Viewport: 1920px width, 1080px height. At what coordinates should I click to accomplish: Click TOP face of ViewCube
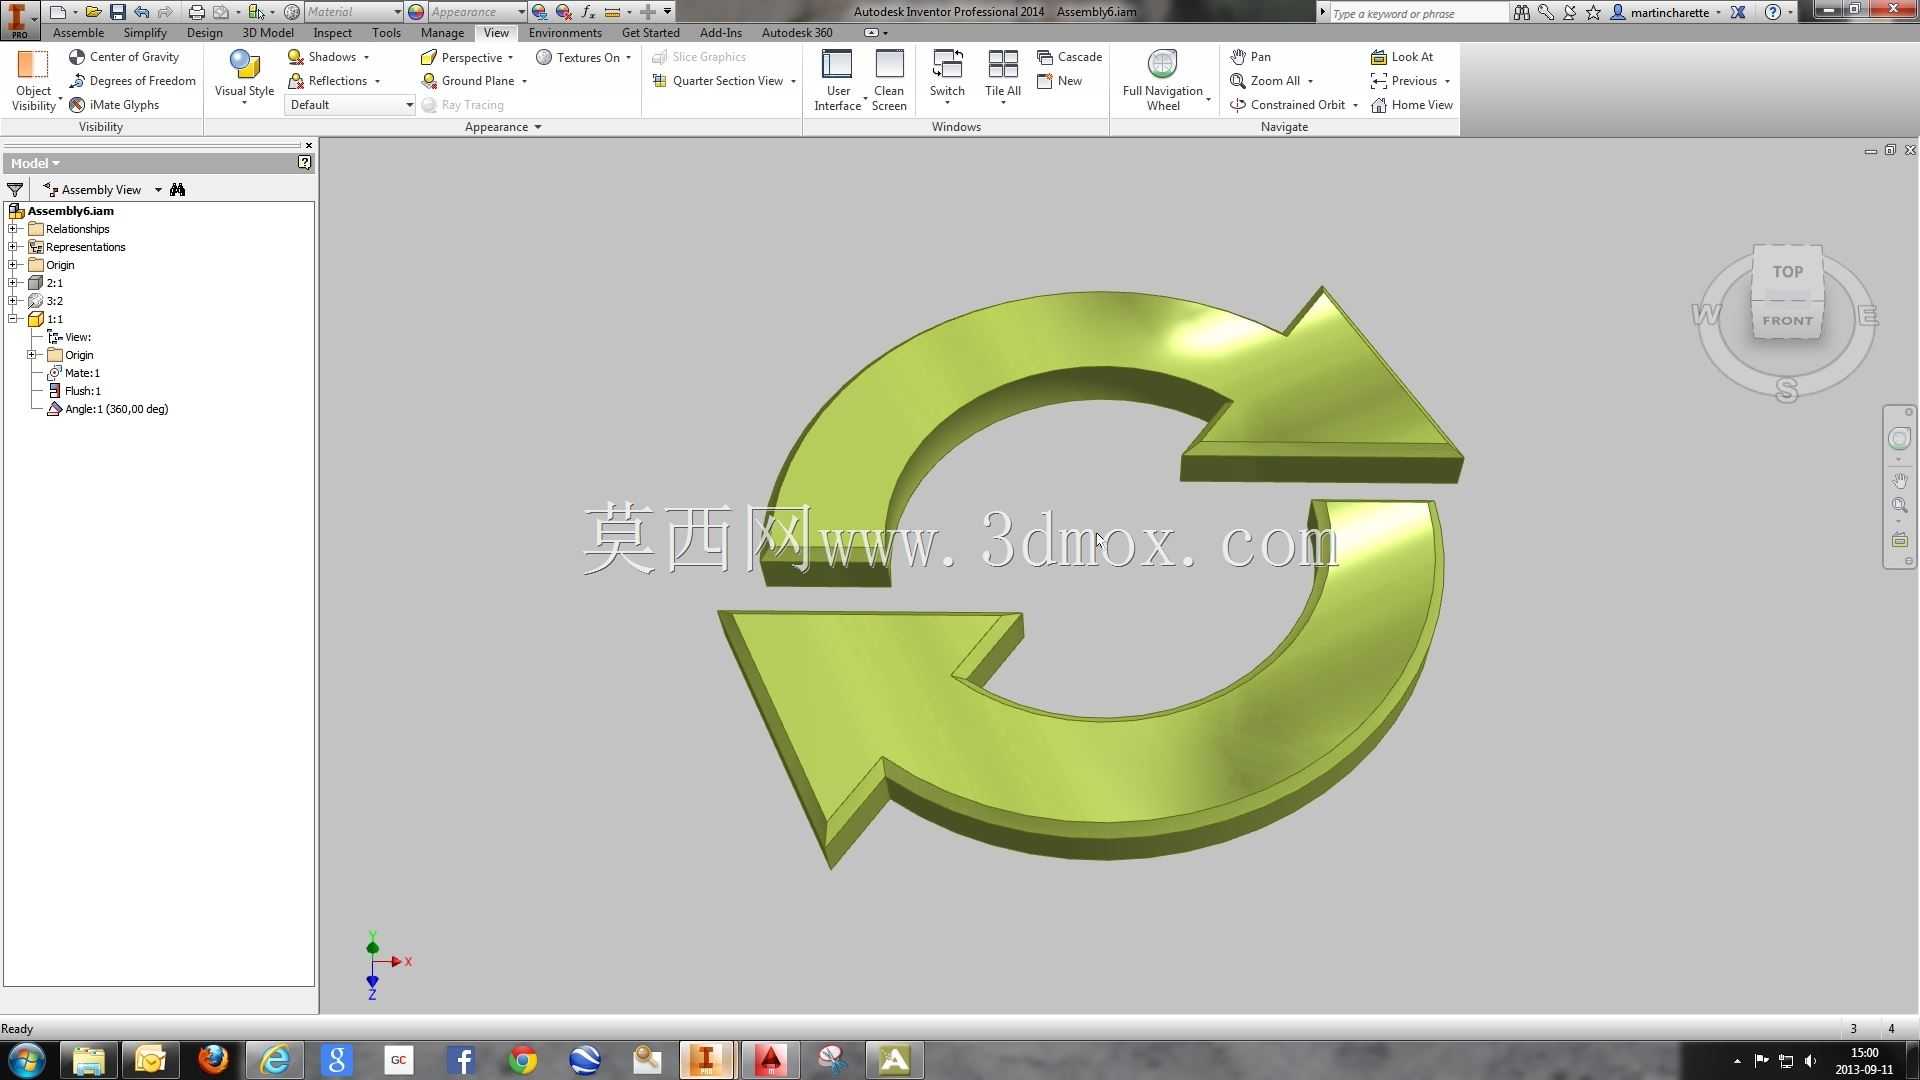coord(1787,271)
